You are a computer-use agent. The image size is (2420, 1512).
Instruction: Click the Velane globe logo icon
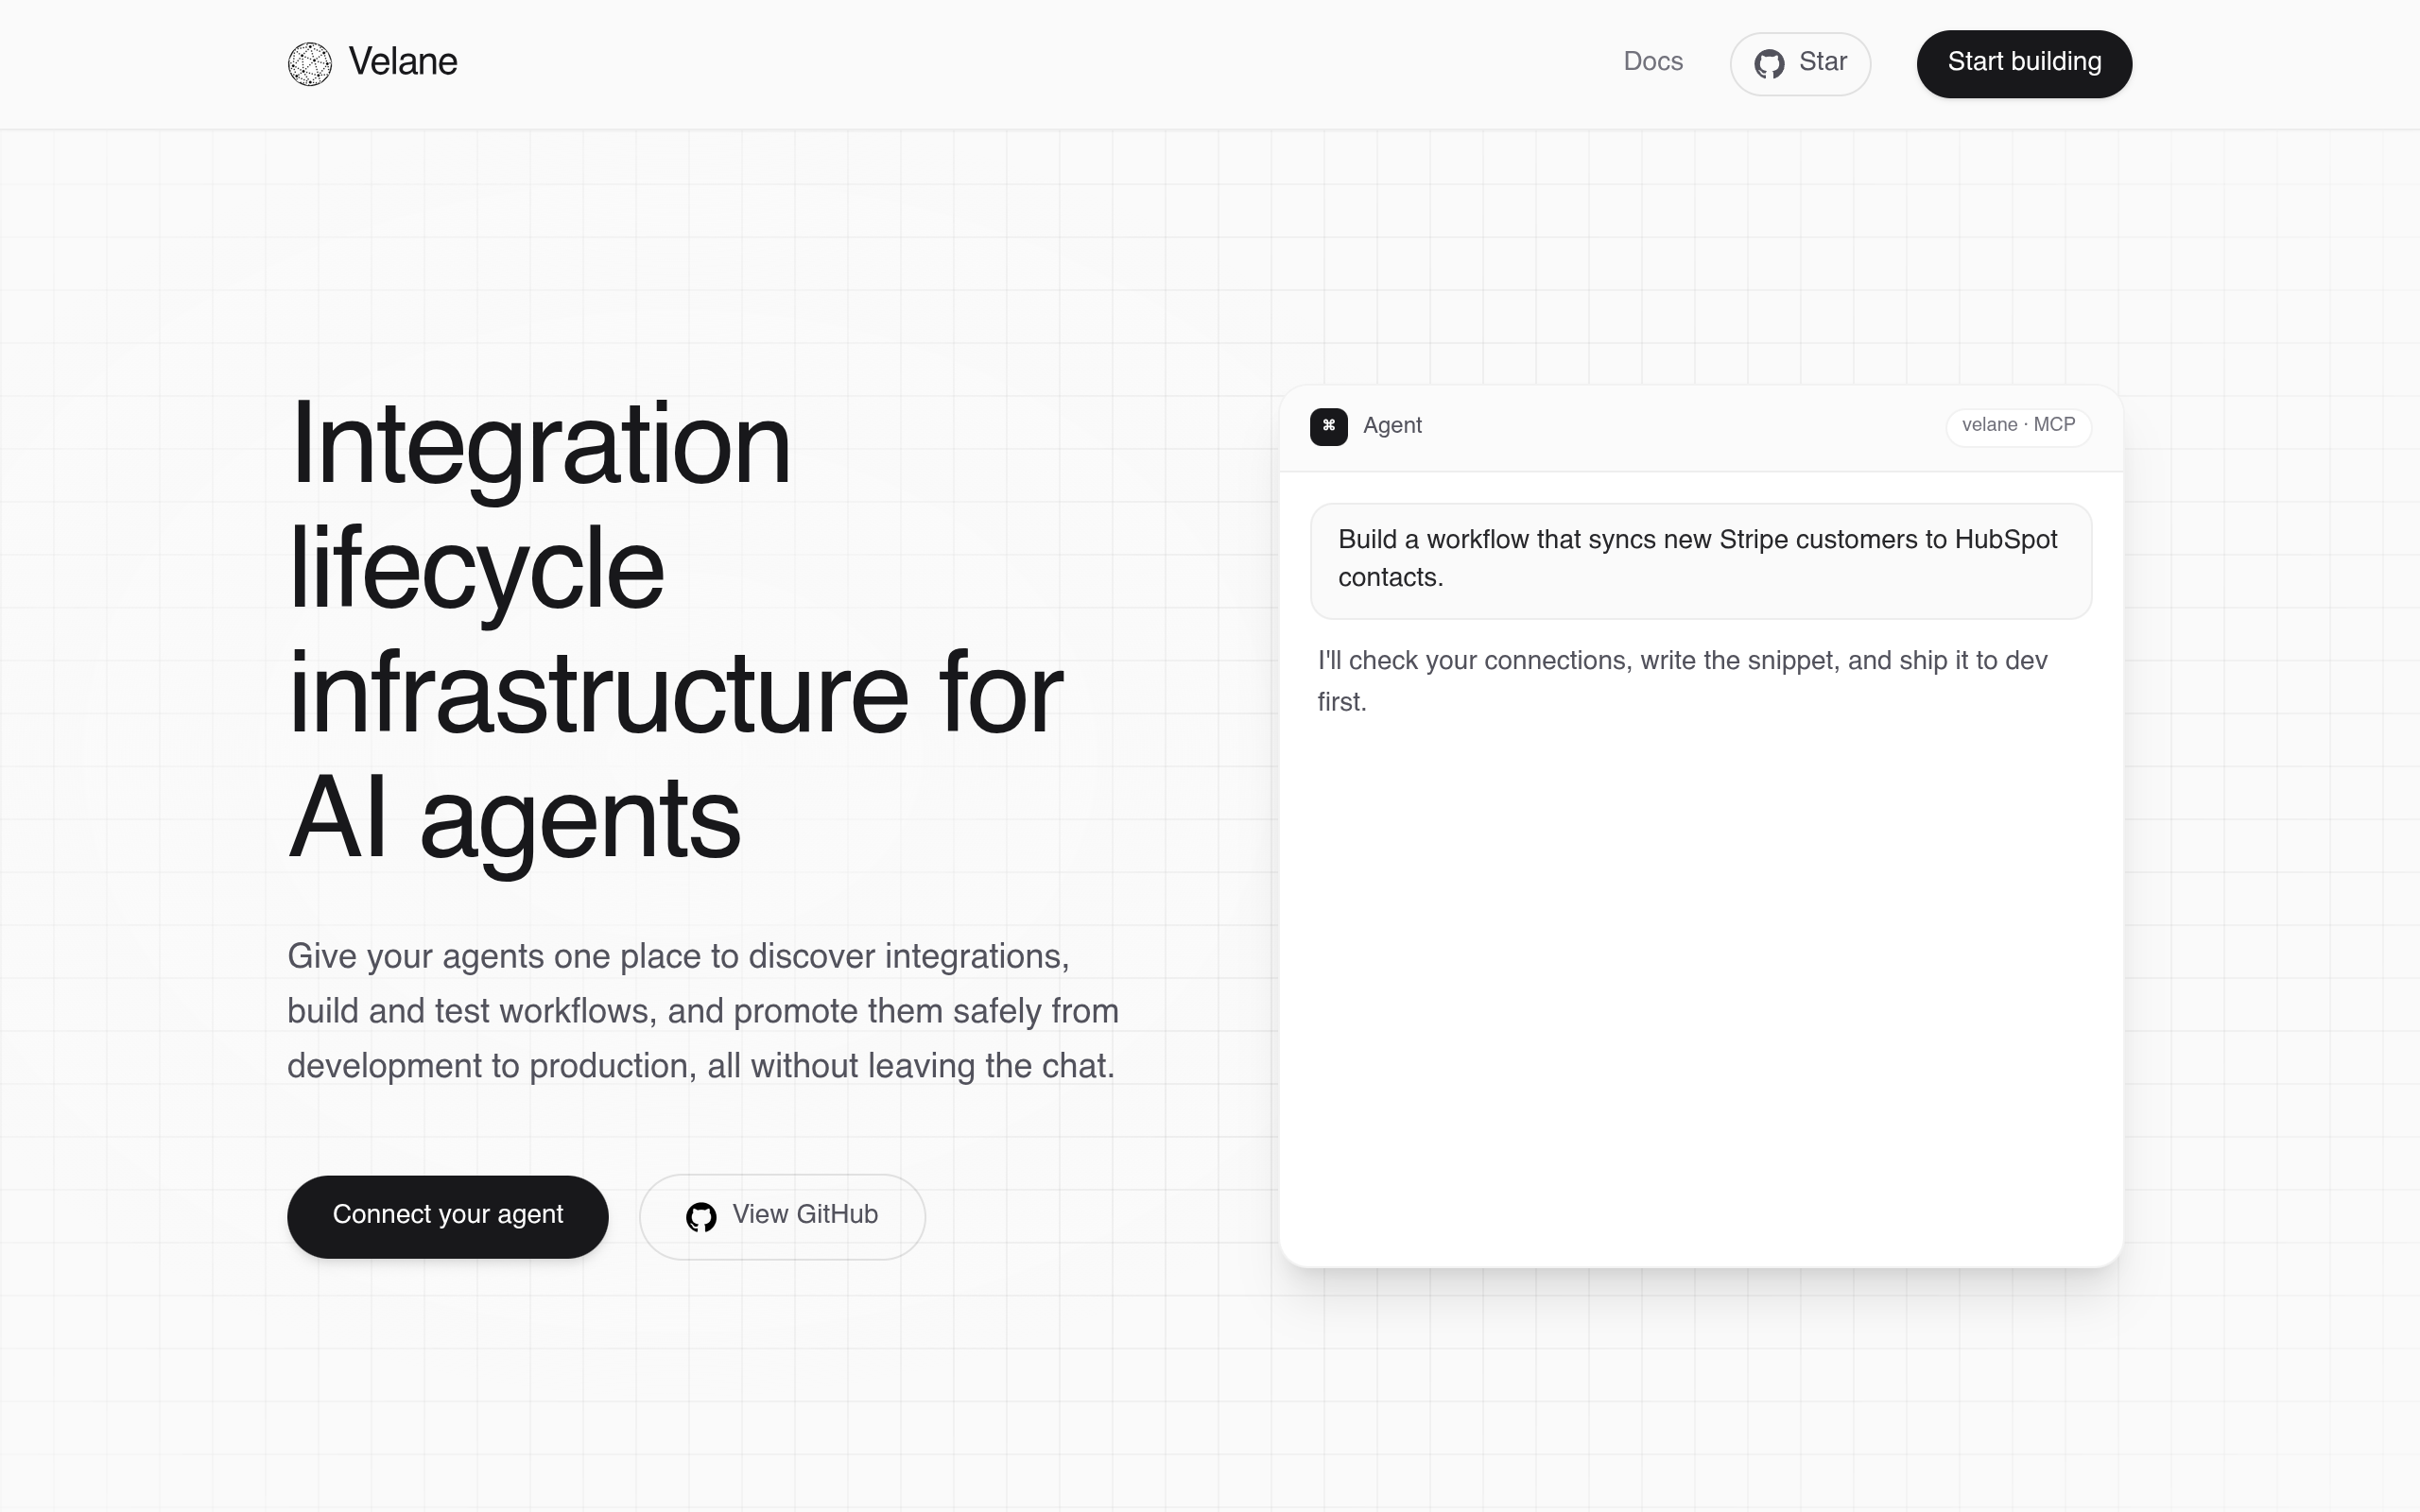point(310,64)
